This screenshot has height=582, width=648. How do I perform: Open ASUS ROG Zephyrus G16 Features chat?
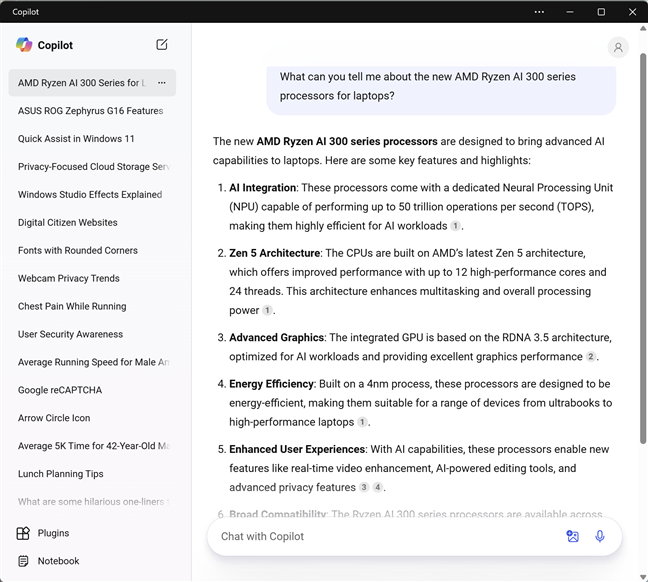[92, 111]
